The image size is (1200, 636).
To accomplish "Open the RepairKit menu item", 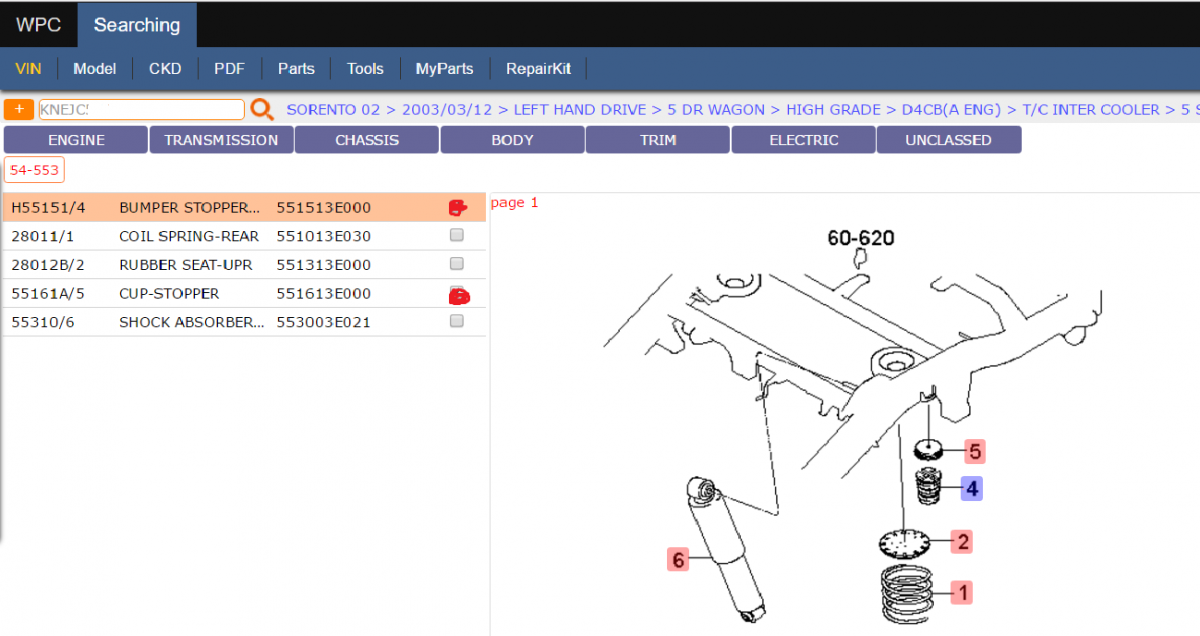I will click(538, 69).
